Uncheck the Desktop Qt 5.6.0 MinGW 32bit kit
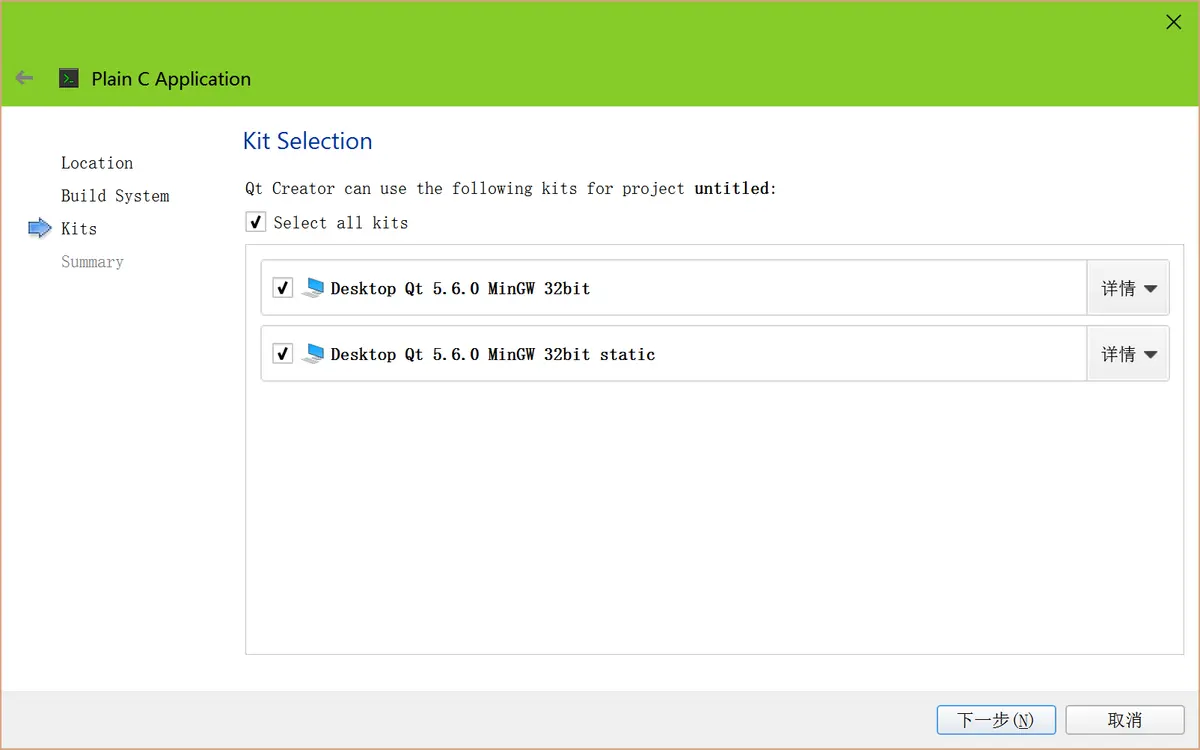The width and height of the screenshot is (1200, 750). [x=283, y=288]
